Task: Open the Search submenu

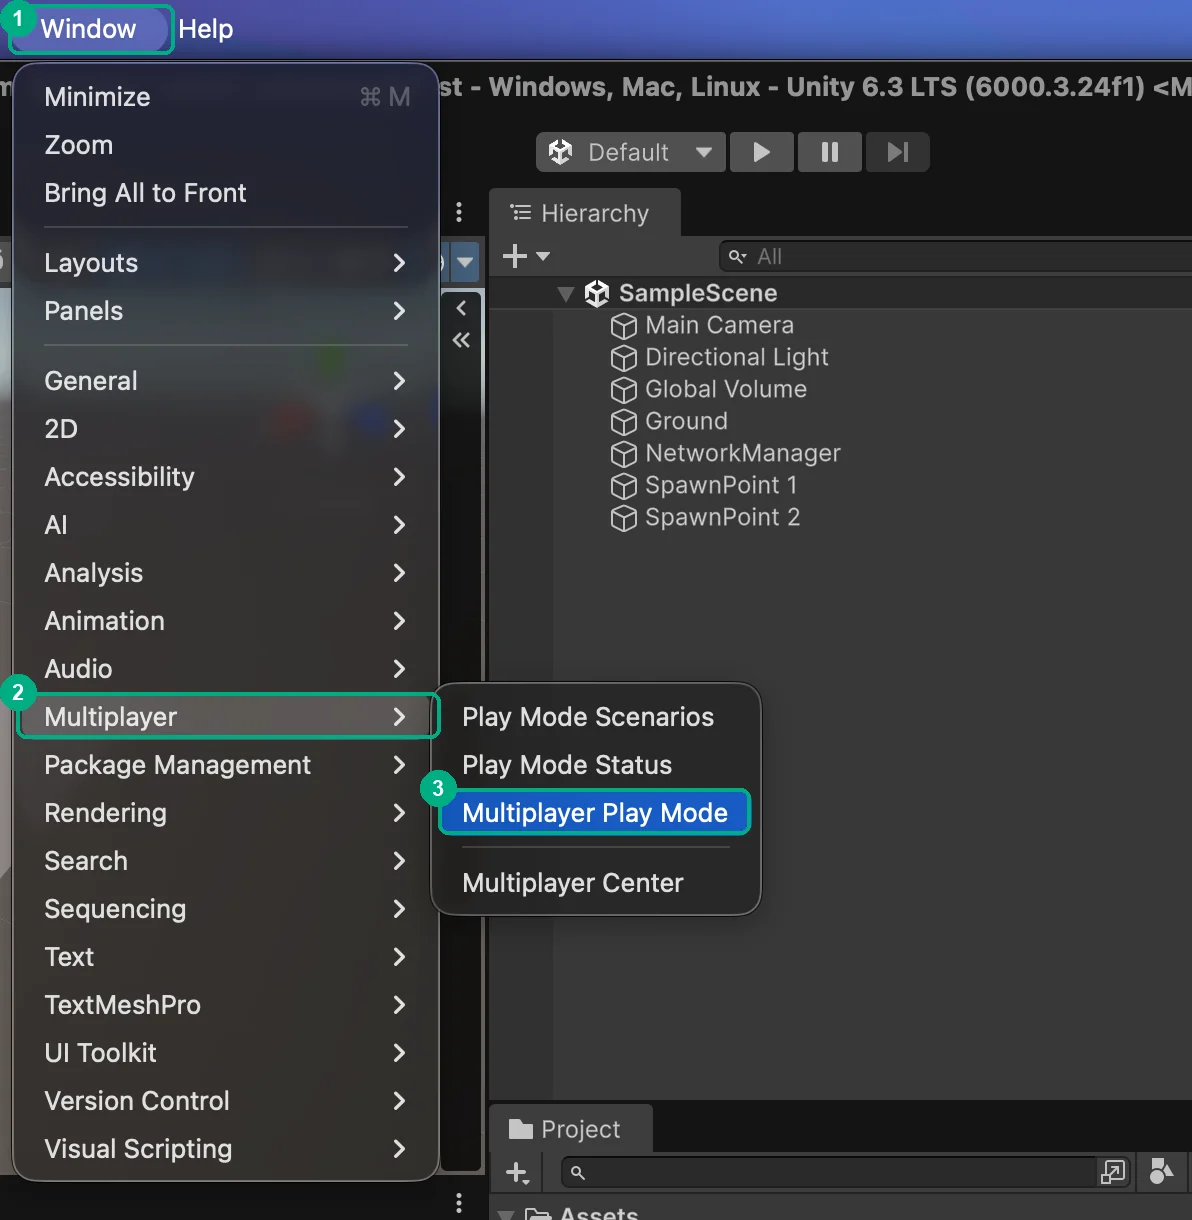Action: pos(226,861)
